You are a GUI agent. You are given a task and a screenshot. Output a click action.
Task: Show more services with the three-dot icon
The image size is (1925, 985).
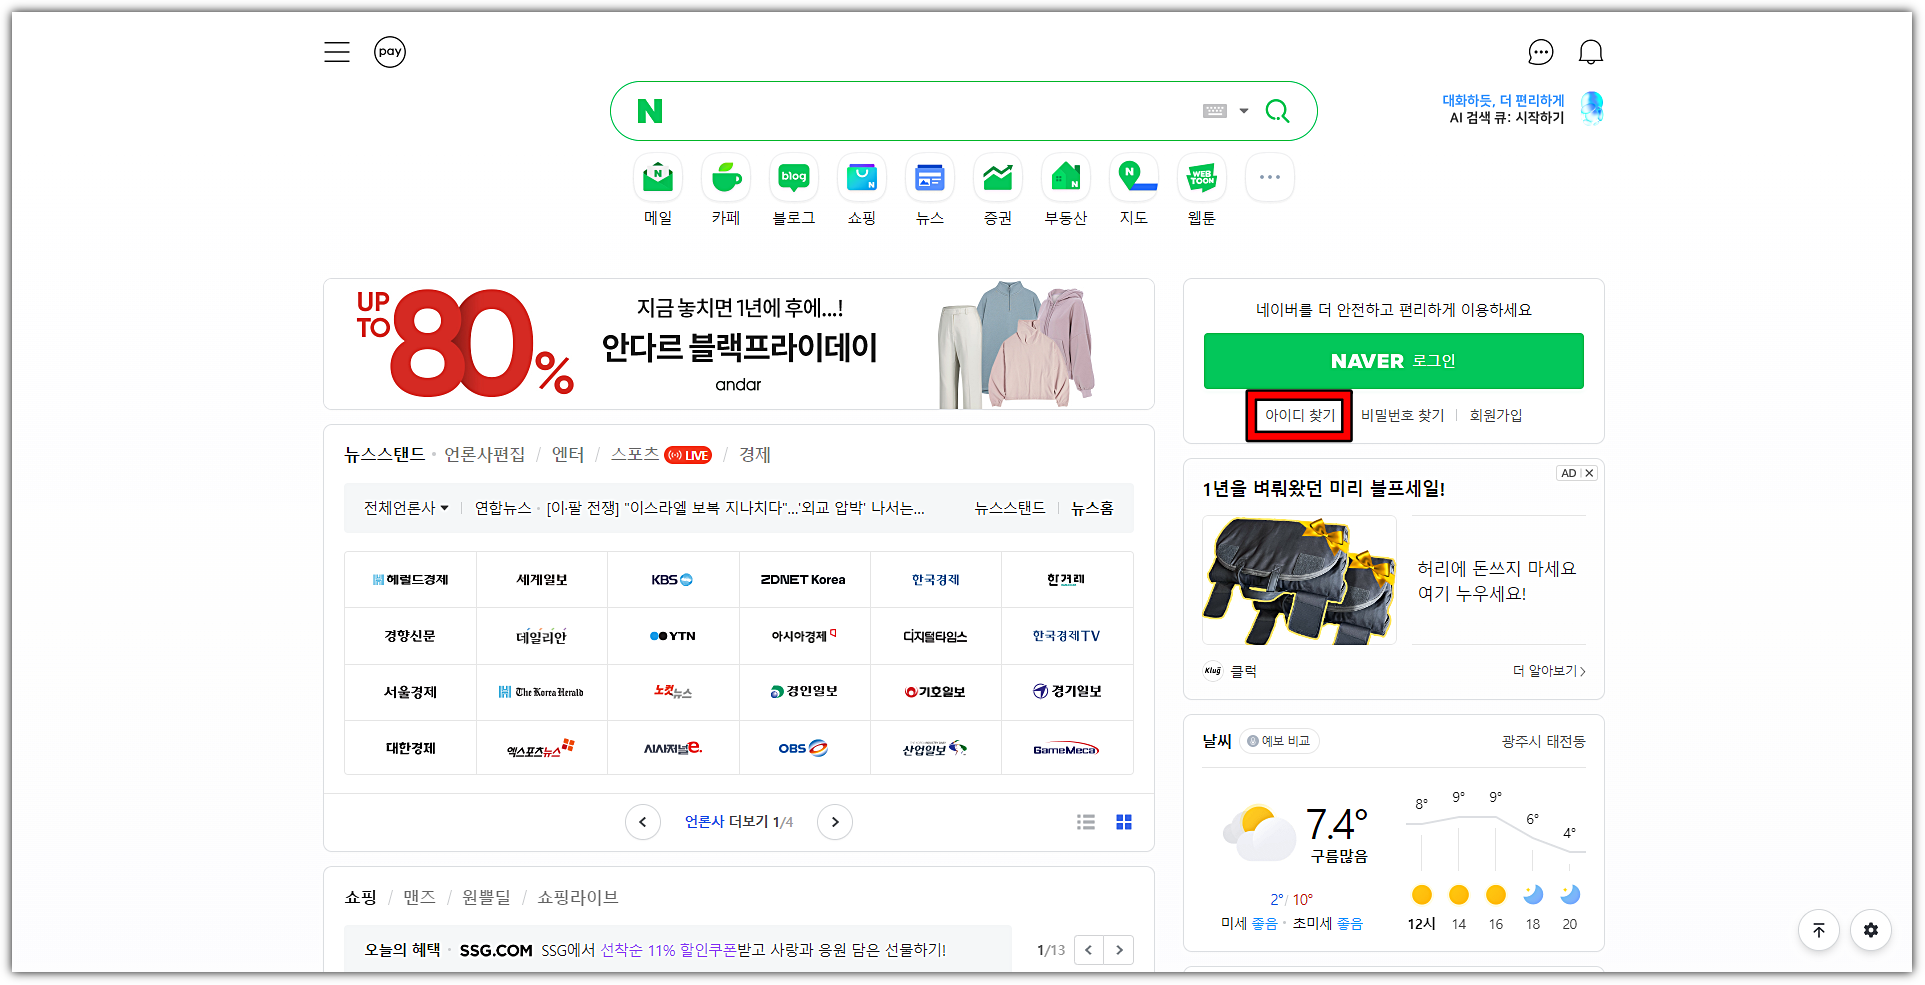pyautogui.click(x=1270, y=177)
